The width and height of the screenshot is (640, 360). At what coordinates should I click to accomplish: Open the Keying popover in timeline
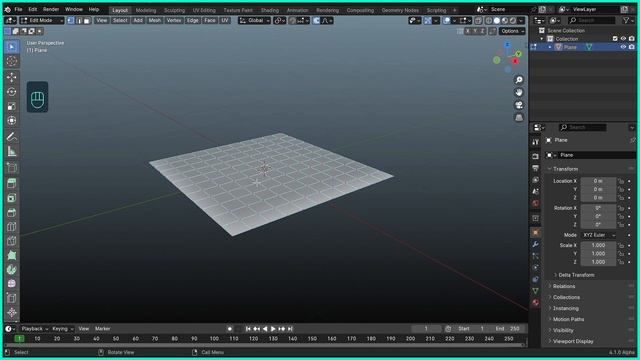tap(62, 329)
